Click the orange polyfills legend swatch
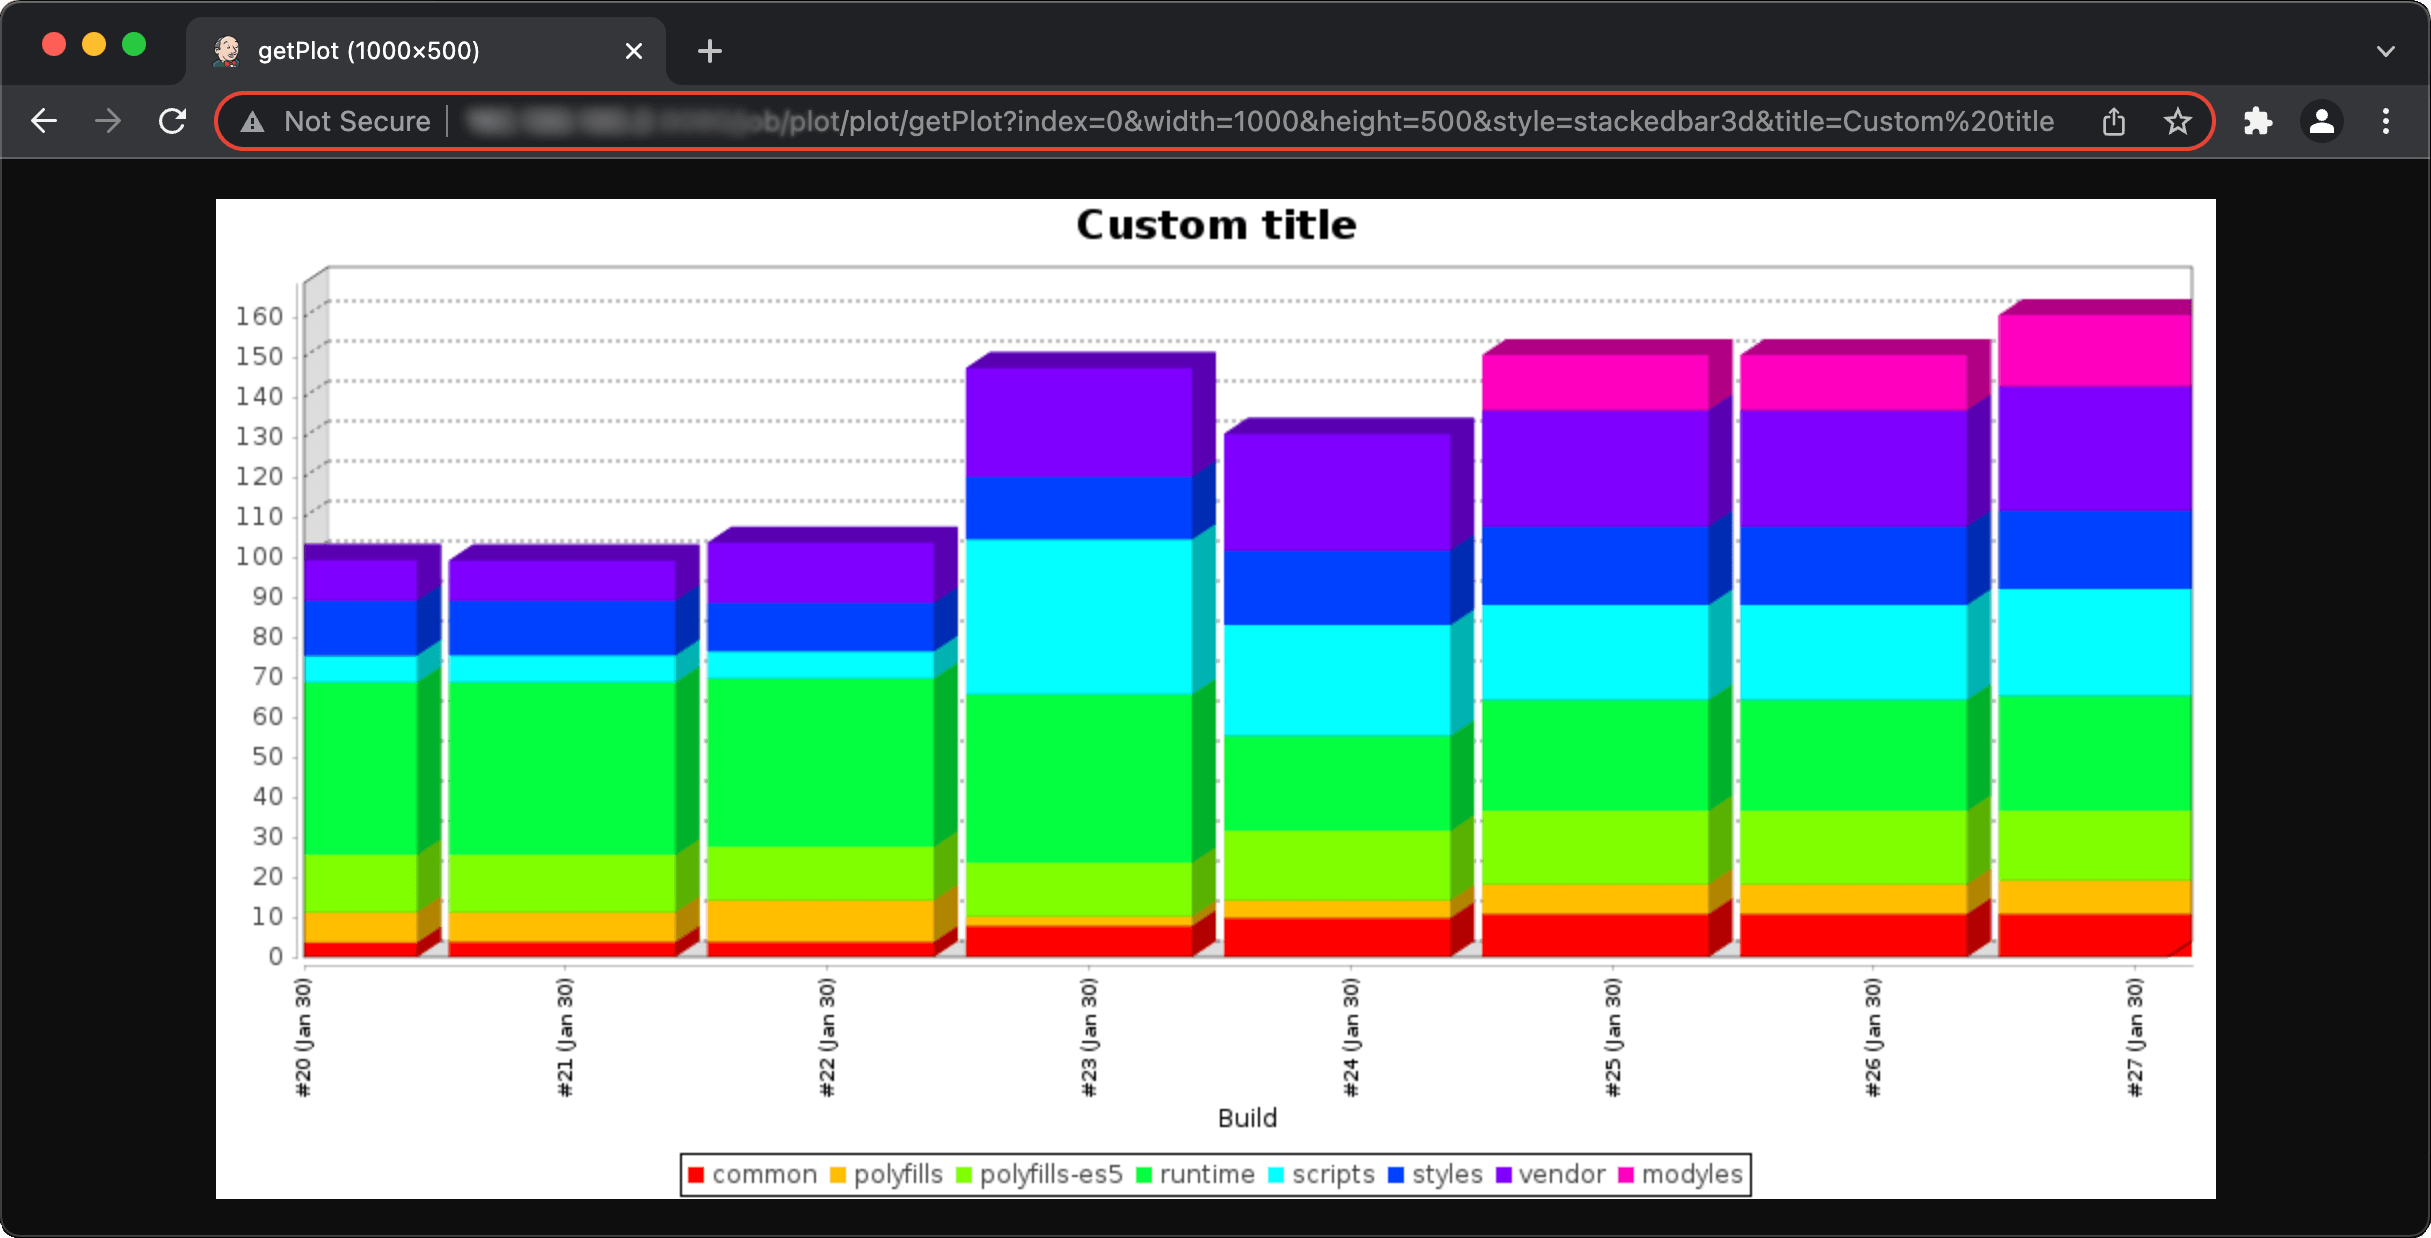The width and height of the screenshot is (2431, 1238). point(838,1175)
